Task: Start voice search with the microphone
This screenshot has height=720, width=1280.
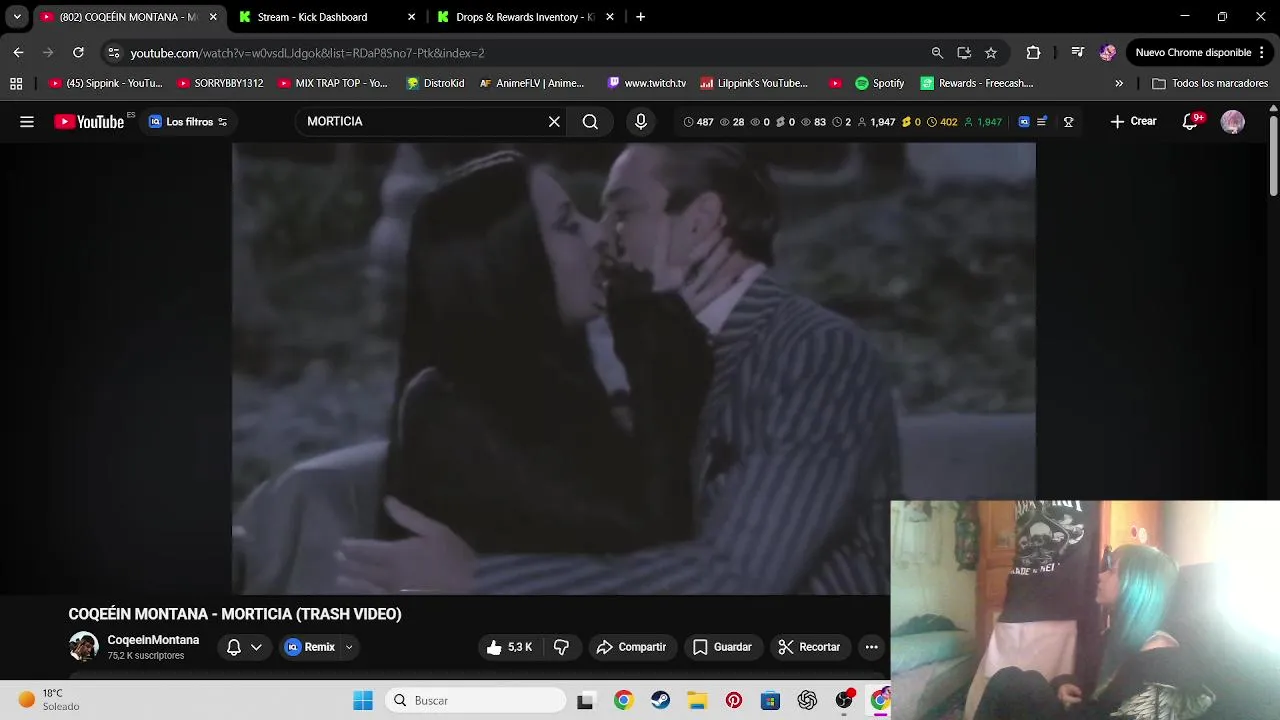Action: 641,122
